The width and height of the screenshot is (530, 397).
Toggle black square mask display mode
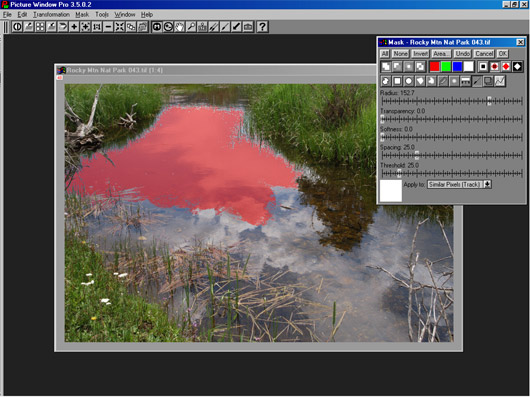(x=483, y=67)
